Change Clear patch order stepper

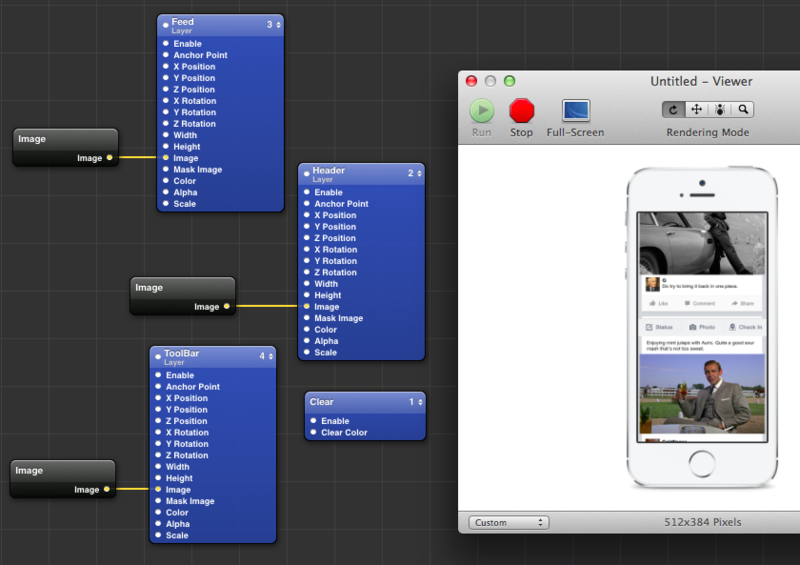pos(420,402)
